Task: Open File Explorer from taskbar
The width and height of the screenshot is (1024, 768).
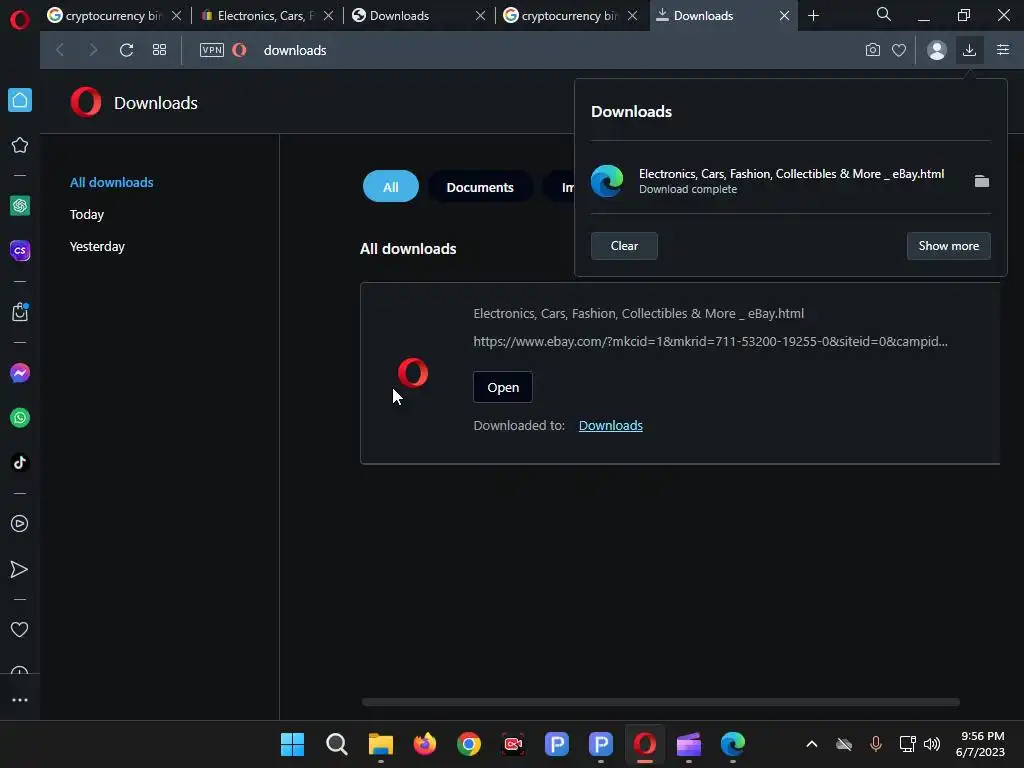Action: tap(381, 744)
